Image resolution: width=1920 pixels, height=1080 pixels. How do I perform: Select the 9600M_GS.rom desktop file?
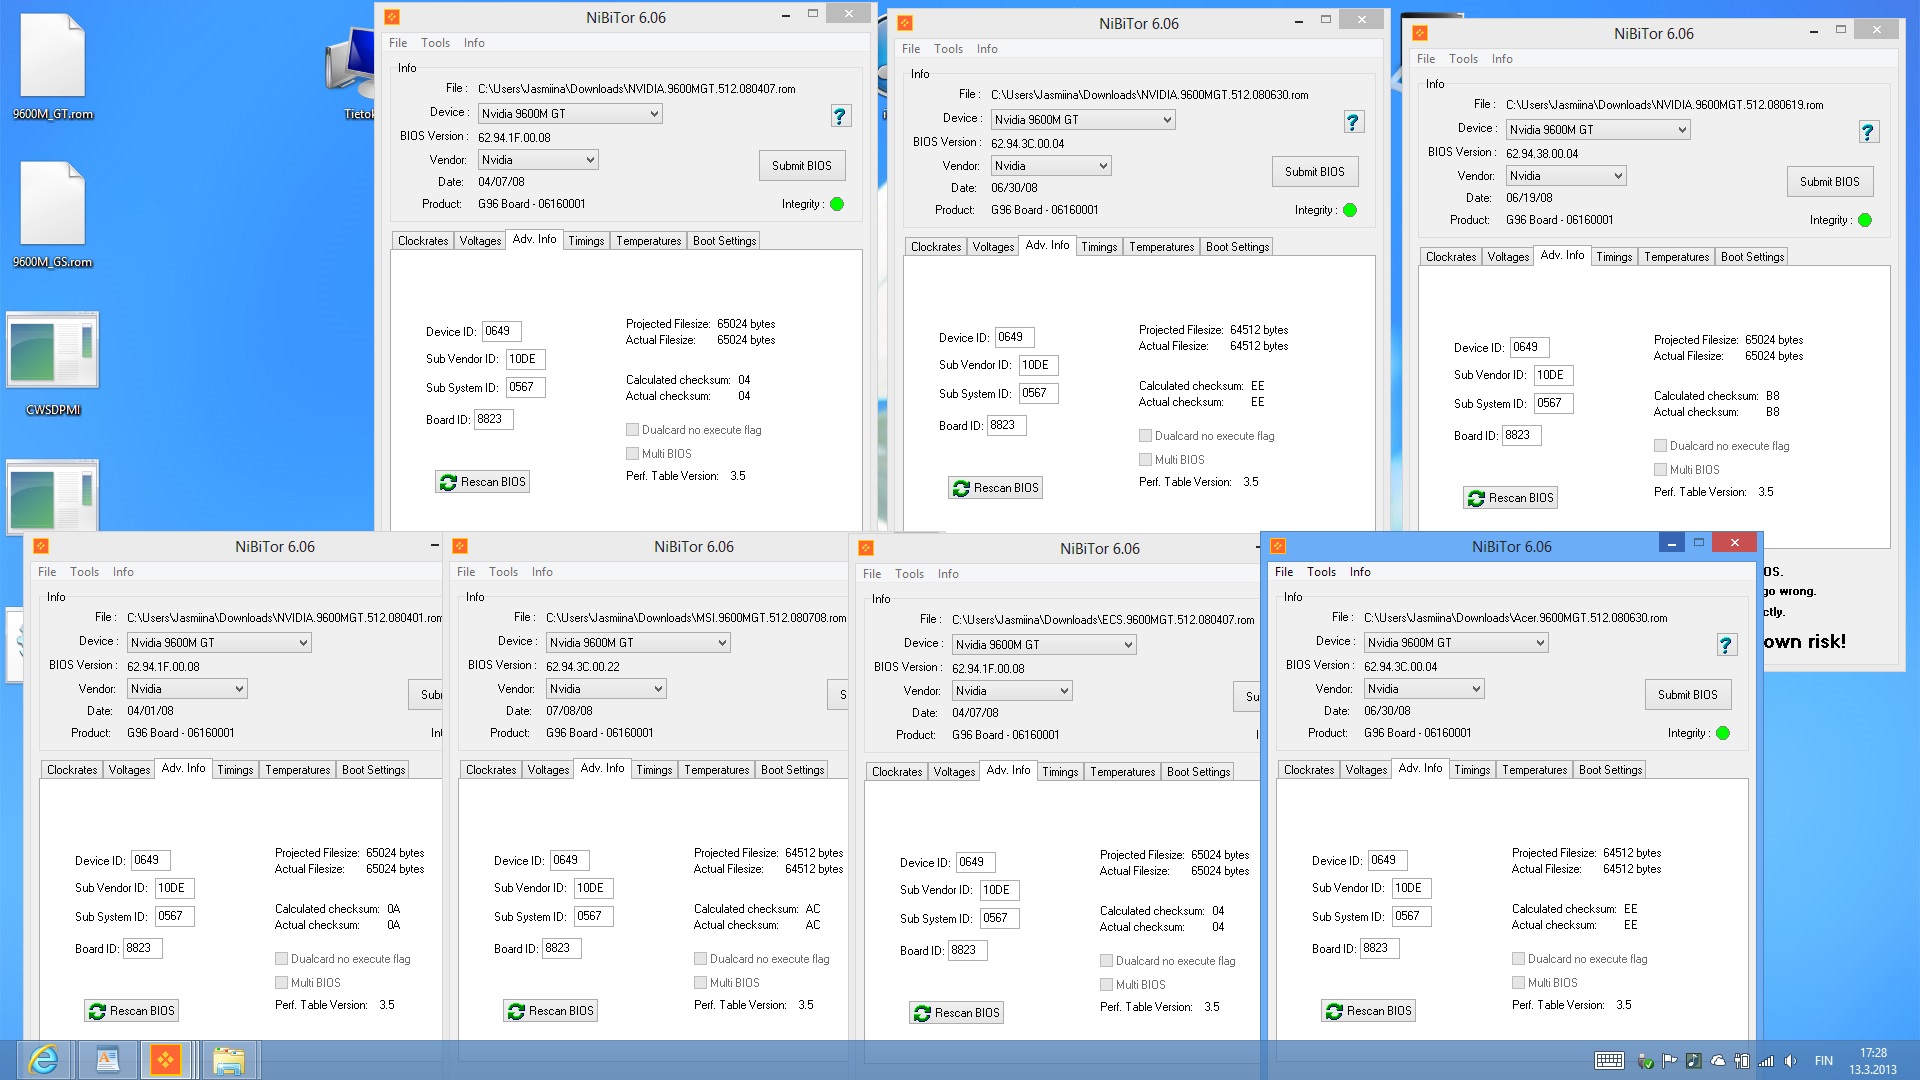[53, 215]
